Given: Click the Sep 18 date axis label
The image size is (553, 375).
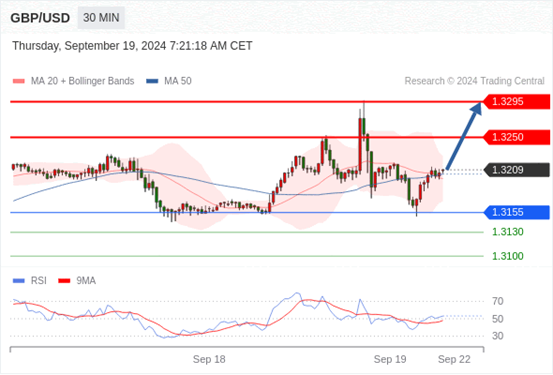Looking at the screenshot, I should tap(209, 359).
